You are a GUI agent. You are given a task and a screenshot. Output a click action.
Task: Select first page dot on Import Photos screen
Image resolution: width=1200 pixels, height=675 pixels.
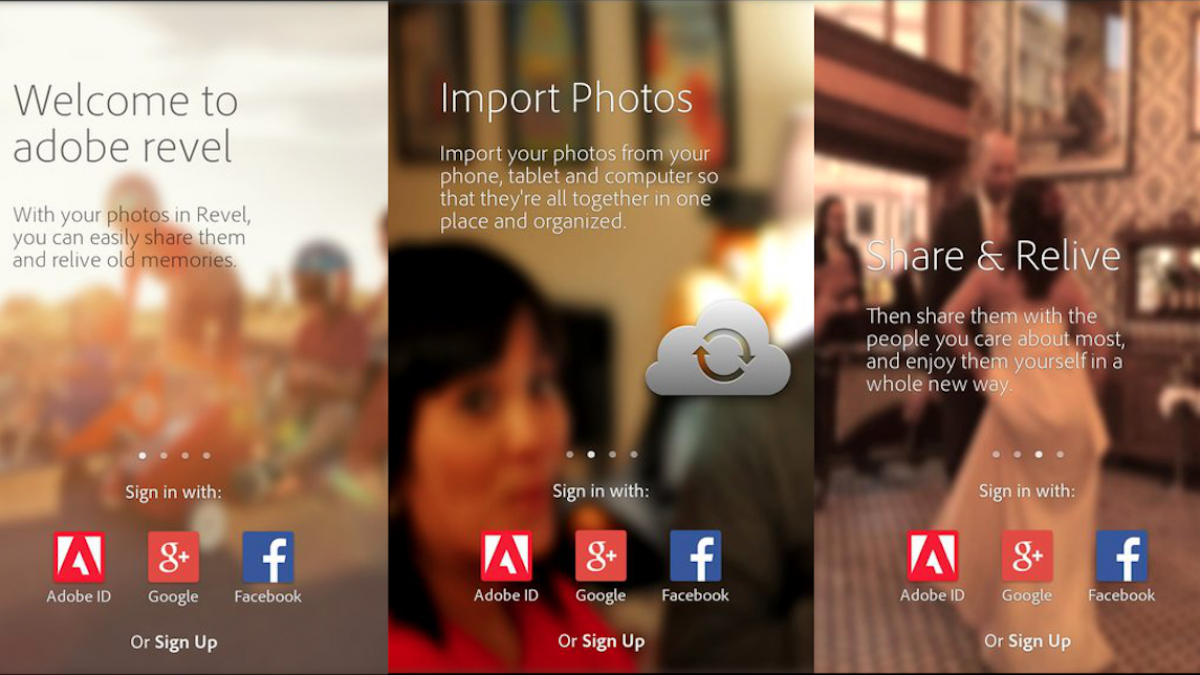[x=570, y=454]
